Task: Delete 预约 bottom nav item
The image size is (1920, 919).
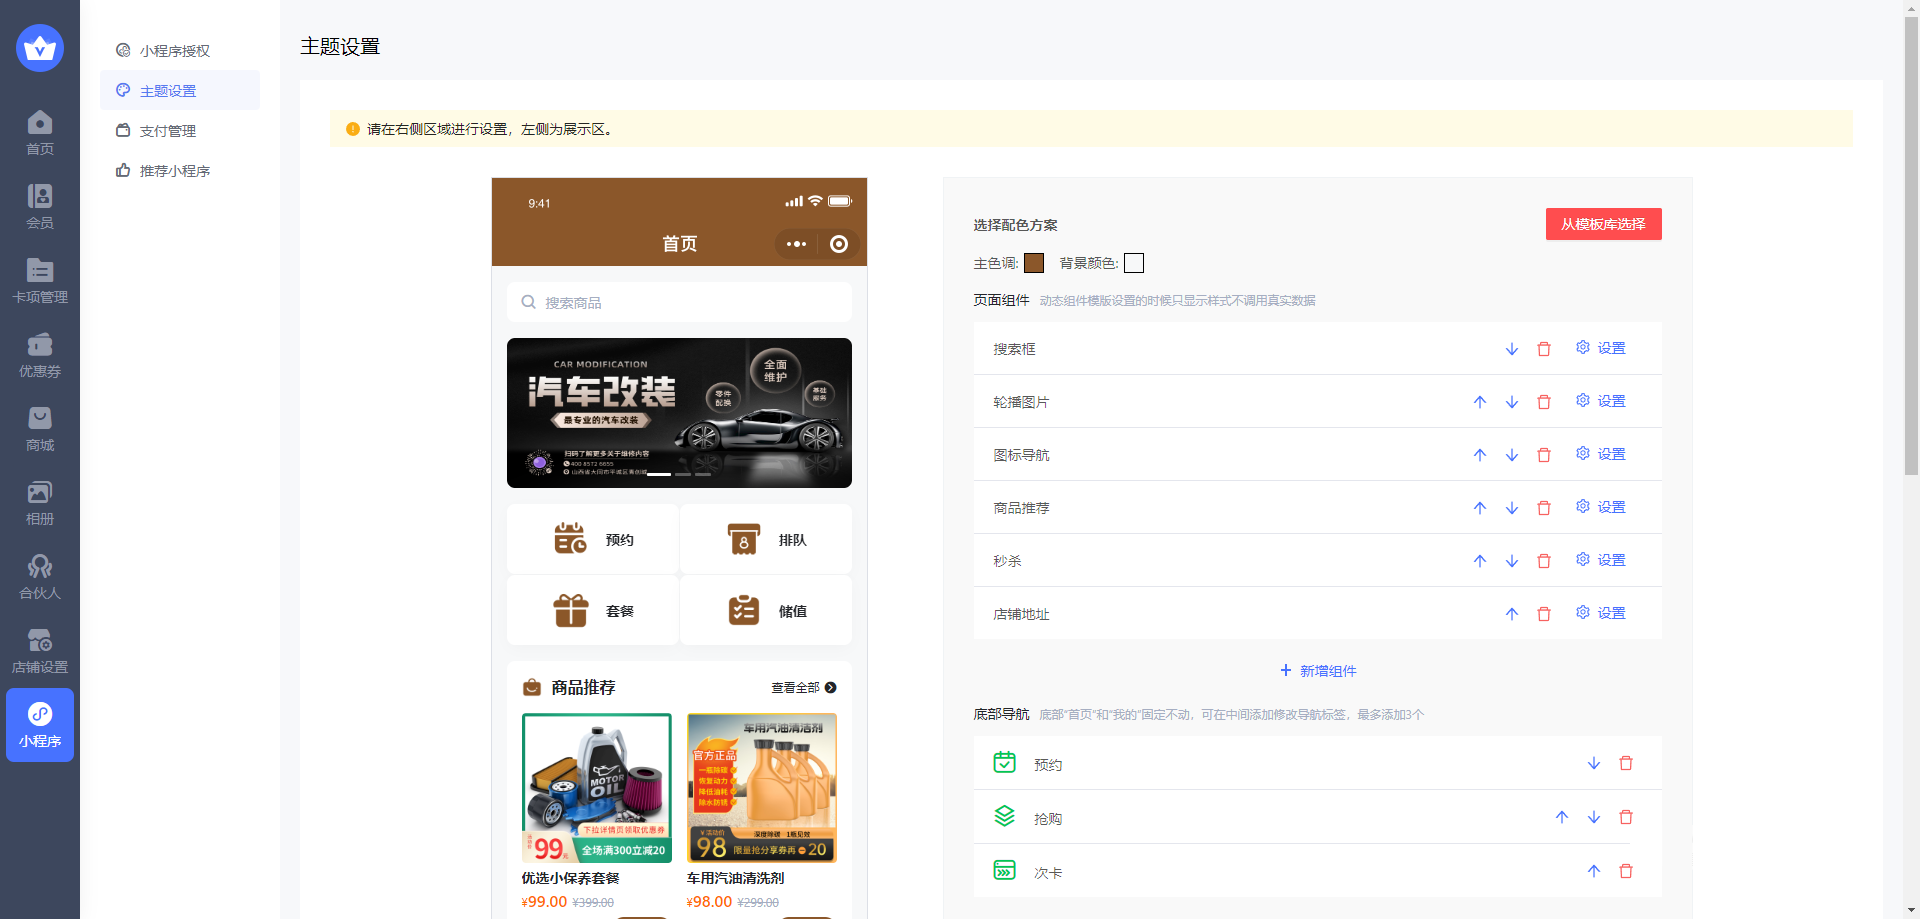Action: click(1626, 763)
